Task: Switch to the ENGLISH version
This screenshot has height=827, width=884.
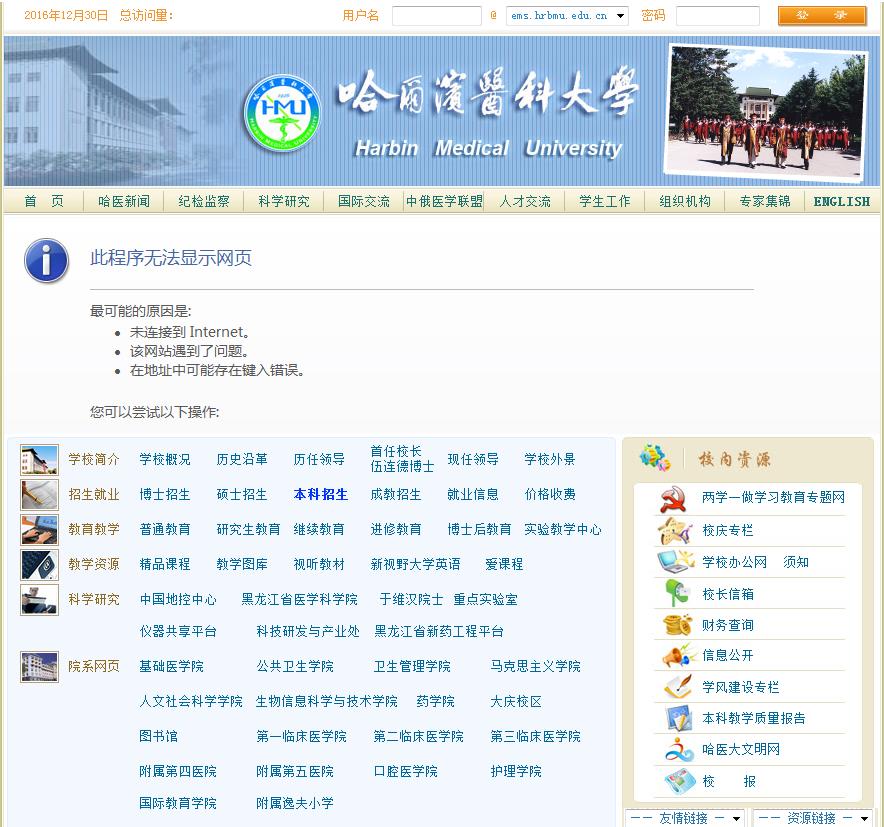Action: click(x=842, y=201)
